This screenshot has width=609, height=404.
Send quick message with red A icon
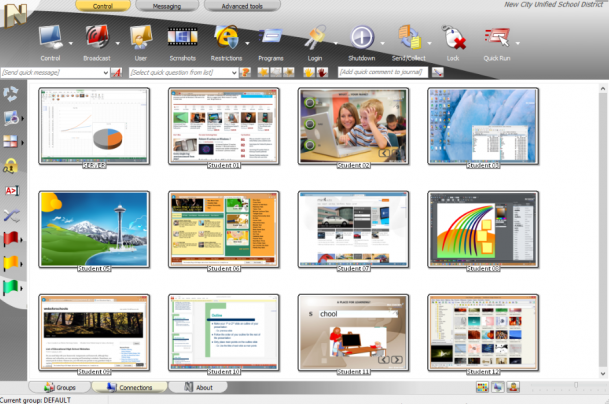tap(116, 72)
